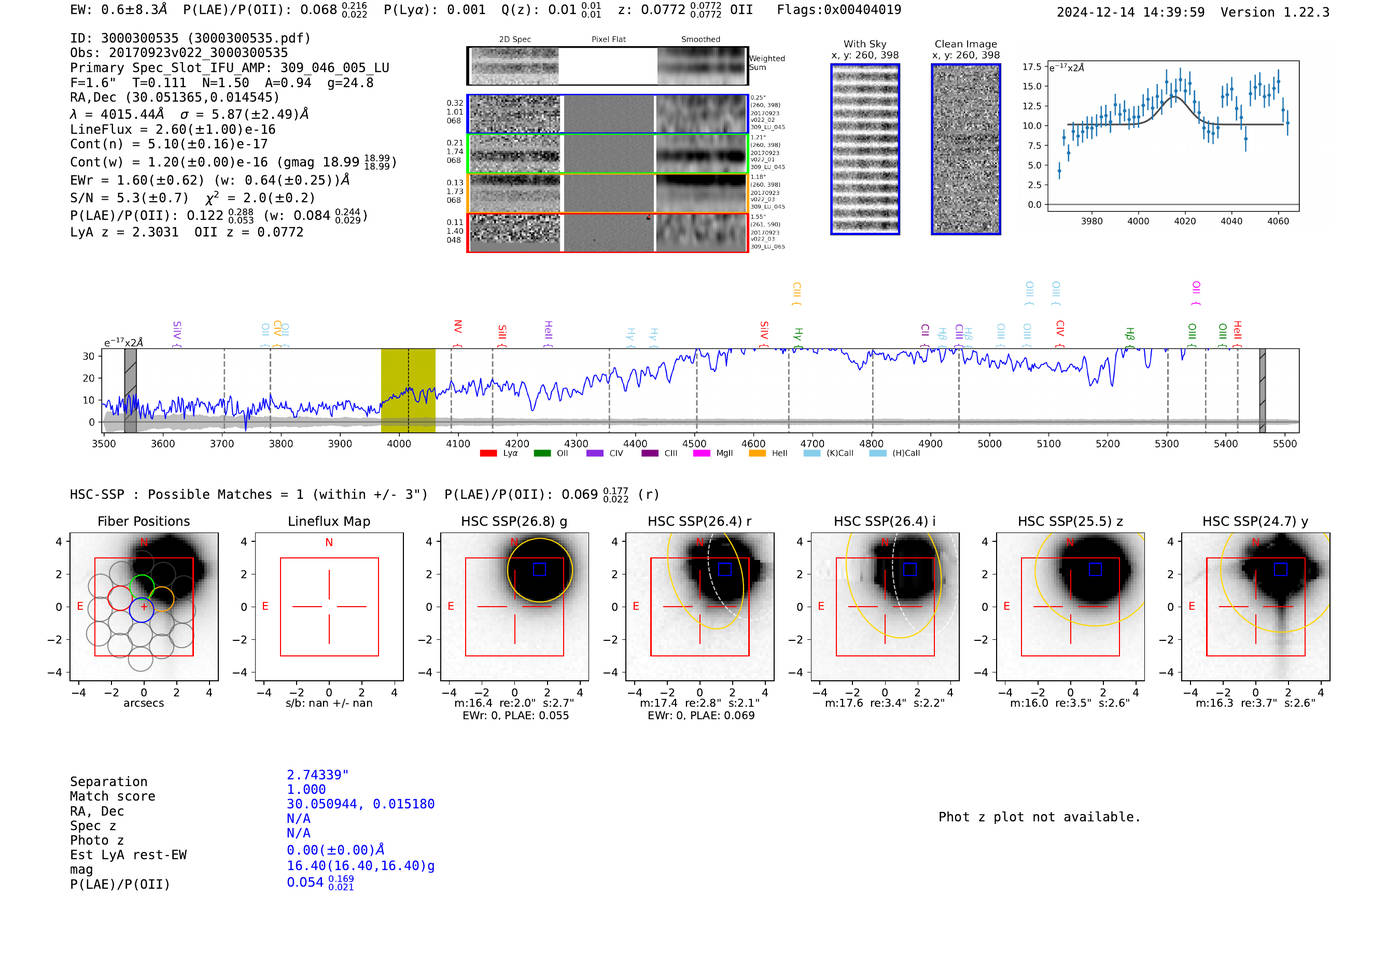Click the magenta OII label above the spectrum
The image size is (1400, 953).
point(1196,292)
